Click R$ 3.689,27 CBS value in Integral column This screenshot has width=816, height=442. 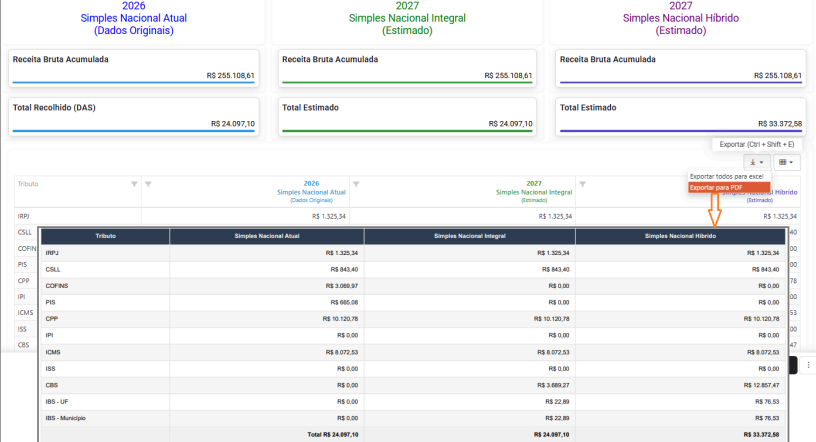pyautogui.click(x=553, y=385)
